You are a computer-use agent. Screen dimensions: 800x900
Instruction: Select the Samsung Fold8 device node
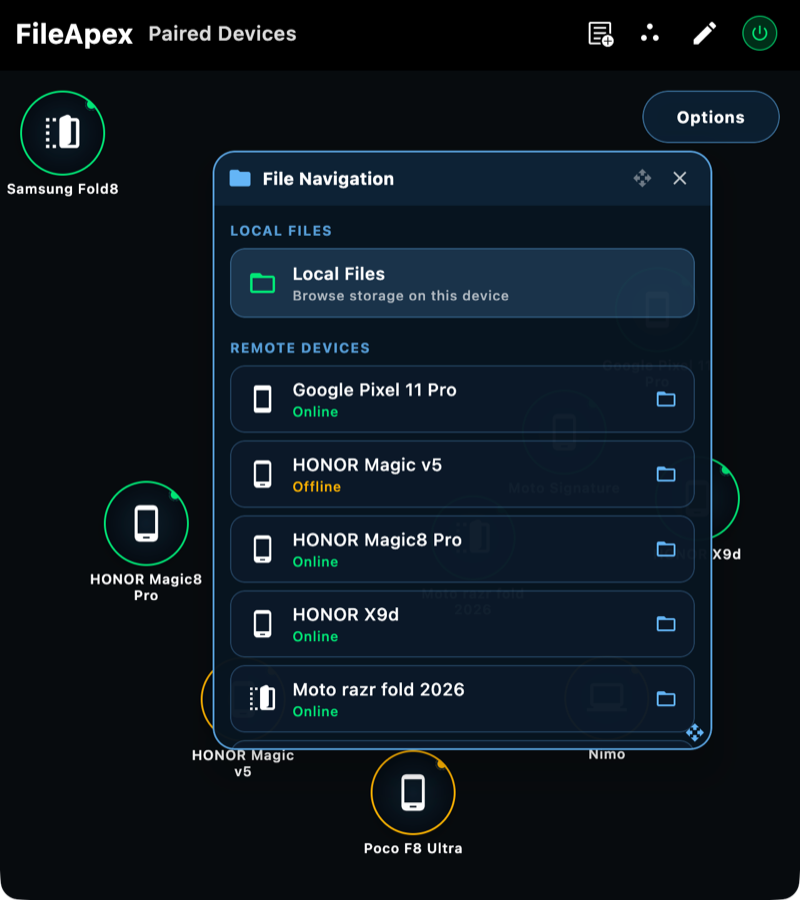(63, 133)
